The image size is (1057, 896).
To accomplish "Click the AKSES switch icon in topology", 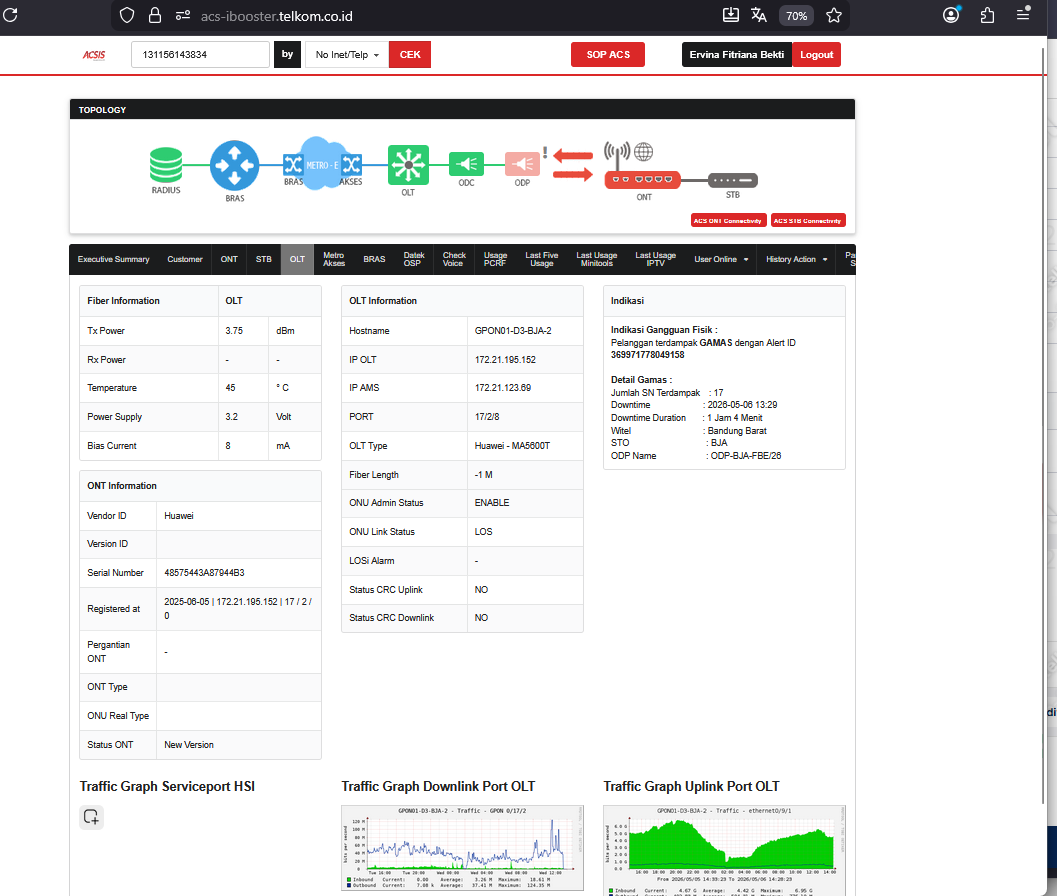I will 351,165.
